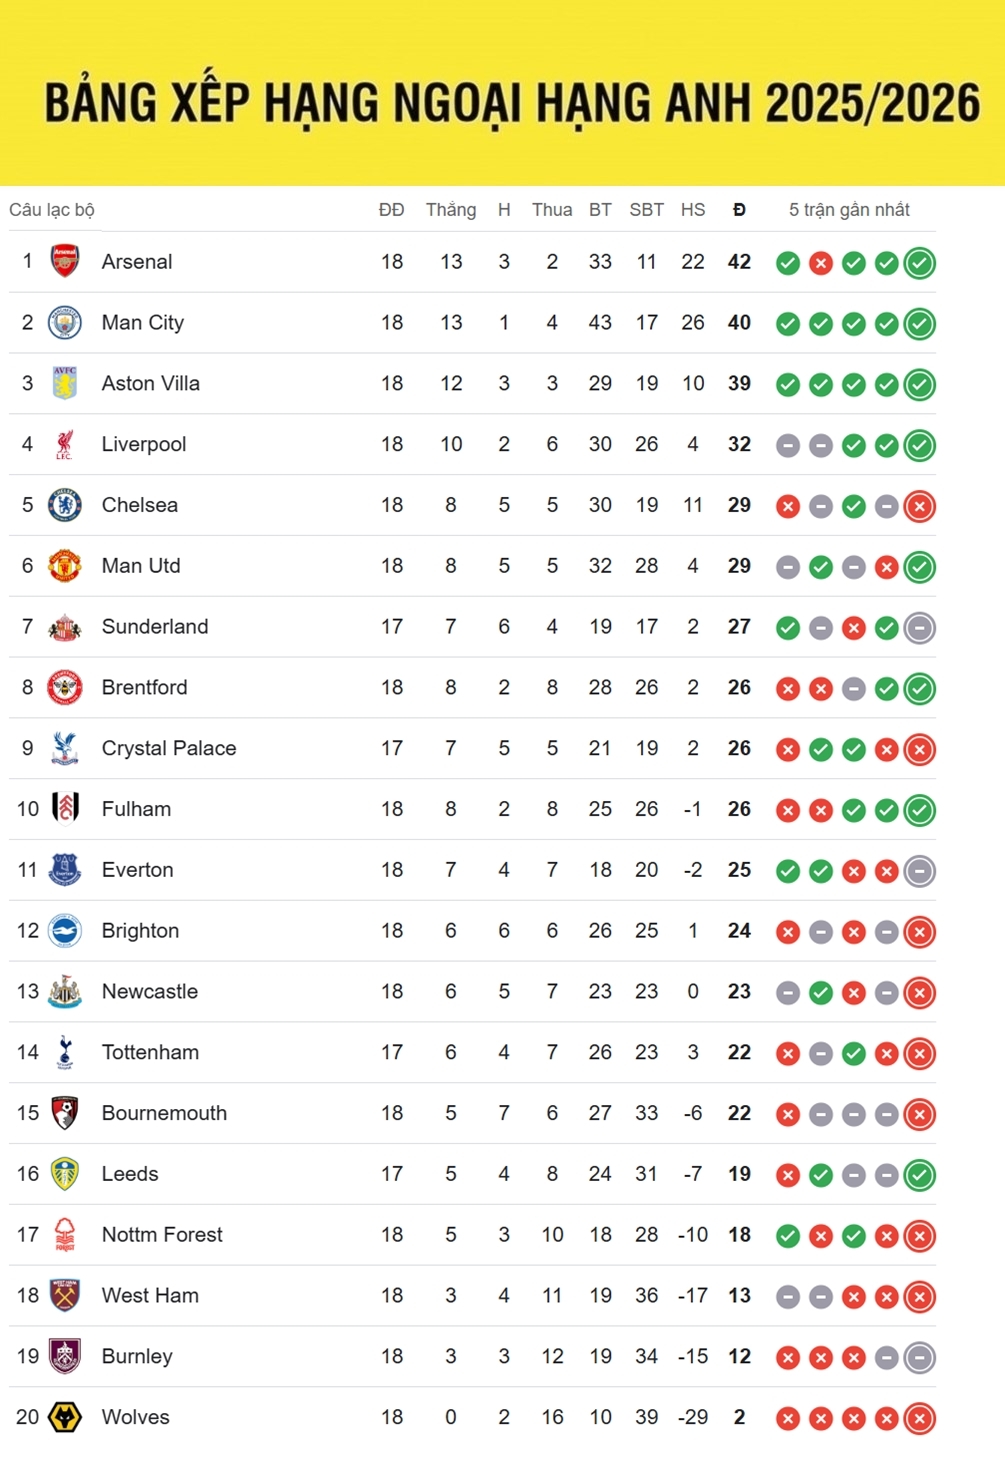Click the Wolves club crest

point(65,1417)
